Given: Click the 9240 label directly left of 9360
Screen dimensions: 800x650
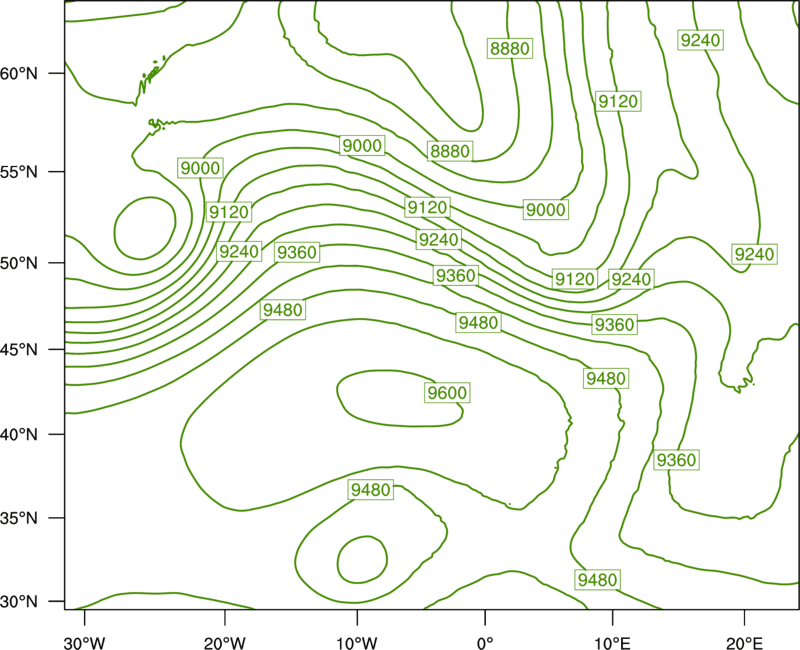Looking at the screenshot, I should (239, 251).
